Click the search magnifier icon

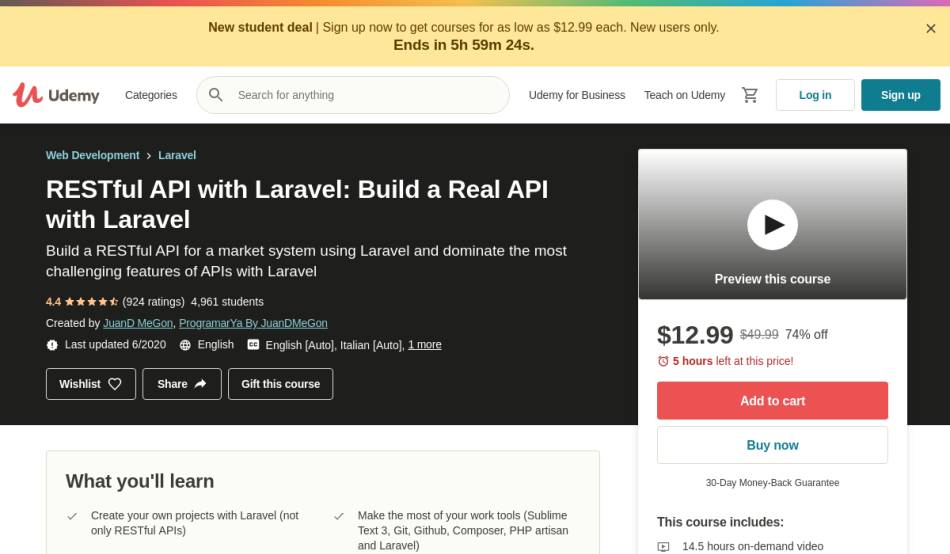(x=216, y=95)
